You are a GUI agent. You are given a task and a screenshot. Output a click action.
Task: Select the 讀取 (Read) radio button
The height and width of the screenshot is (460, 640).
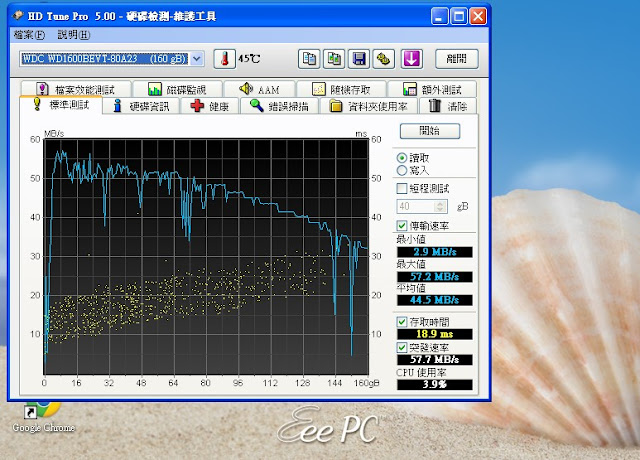(x=402, y=157)
